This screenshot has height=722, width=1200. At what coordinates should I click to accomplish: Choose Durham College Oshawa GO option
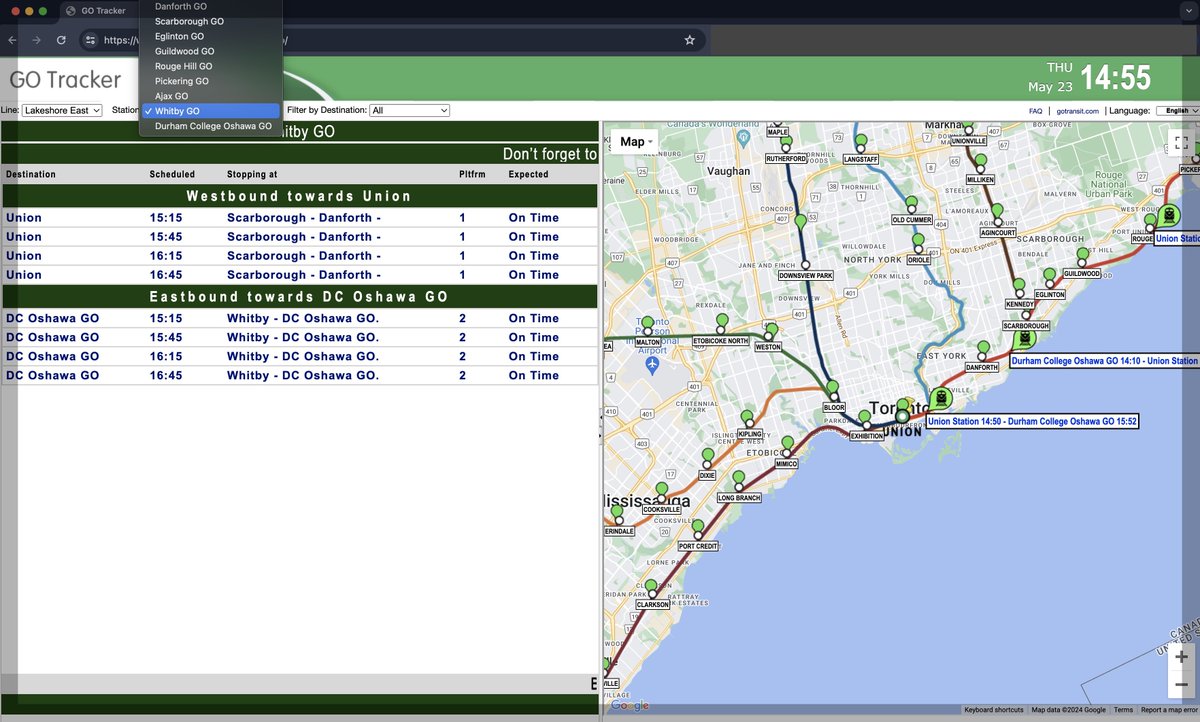pyautogui.click(x=213, y=126)
